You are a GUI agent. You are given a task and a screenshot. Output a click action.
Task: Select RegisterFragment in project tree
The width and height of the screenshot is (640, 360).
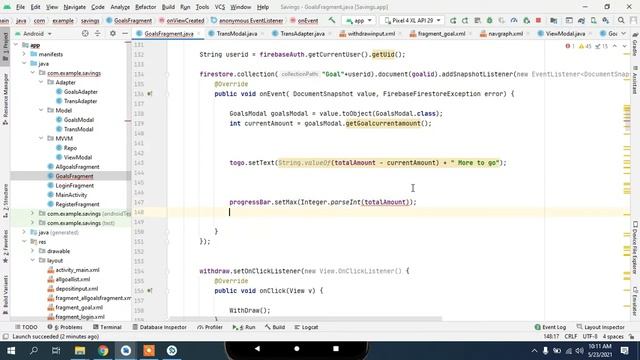(78, 204)
